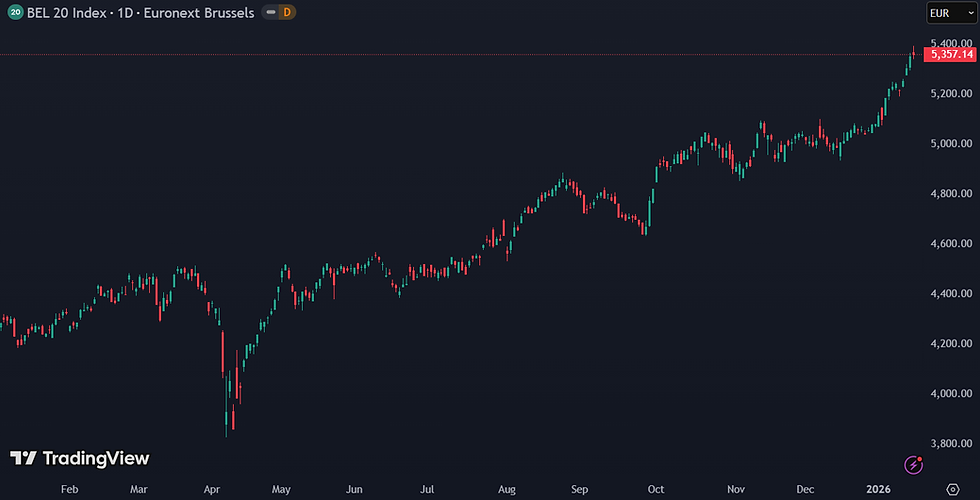Open the EUR currency dropdown

(950, 13)
